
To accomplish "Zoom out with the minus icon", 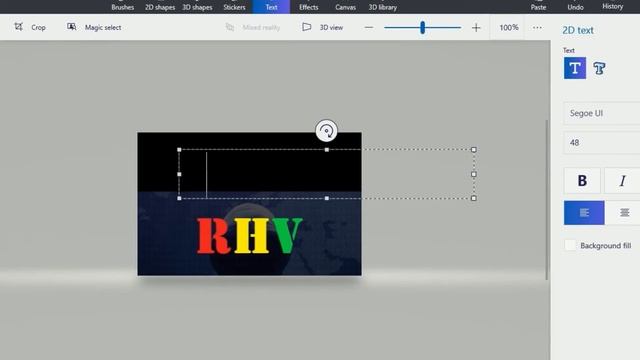I will click(369, 27).
